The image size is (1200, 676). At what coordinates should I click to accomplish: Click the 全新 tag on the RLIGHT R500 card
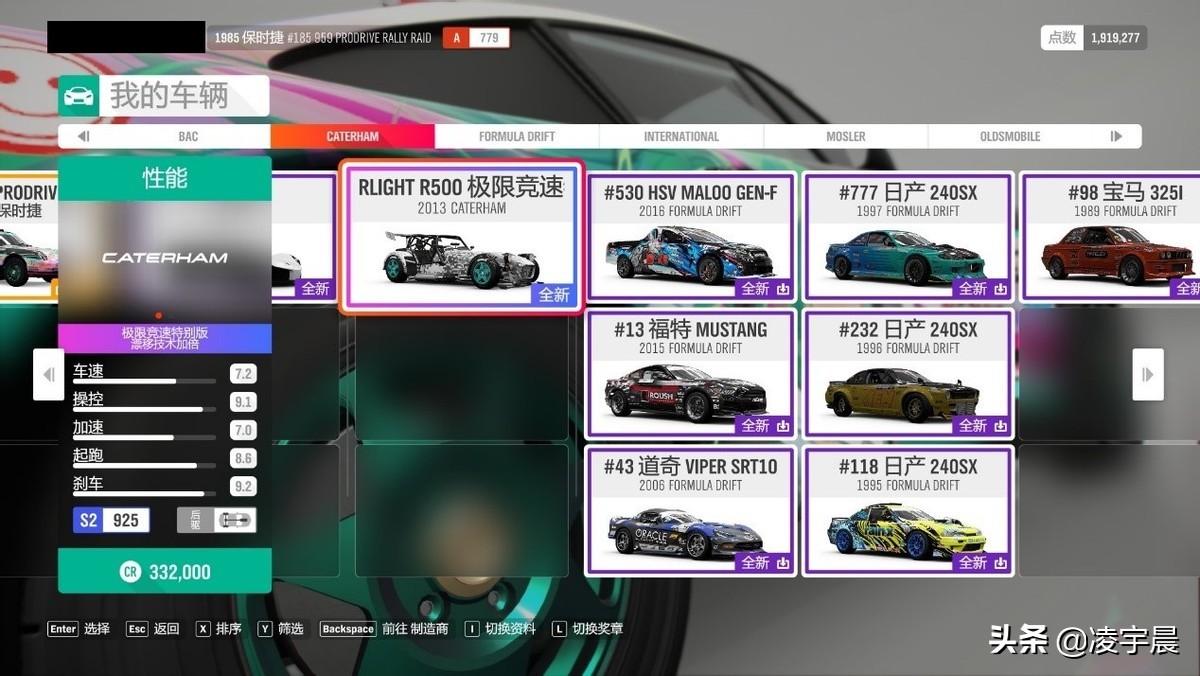coord(553,295)
